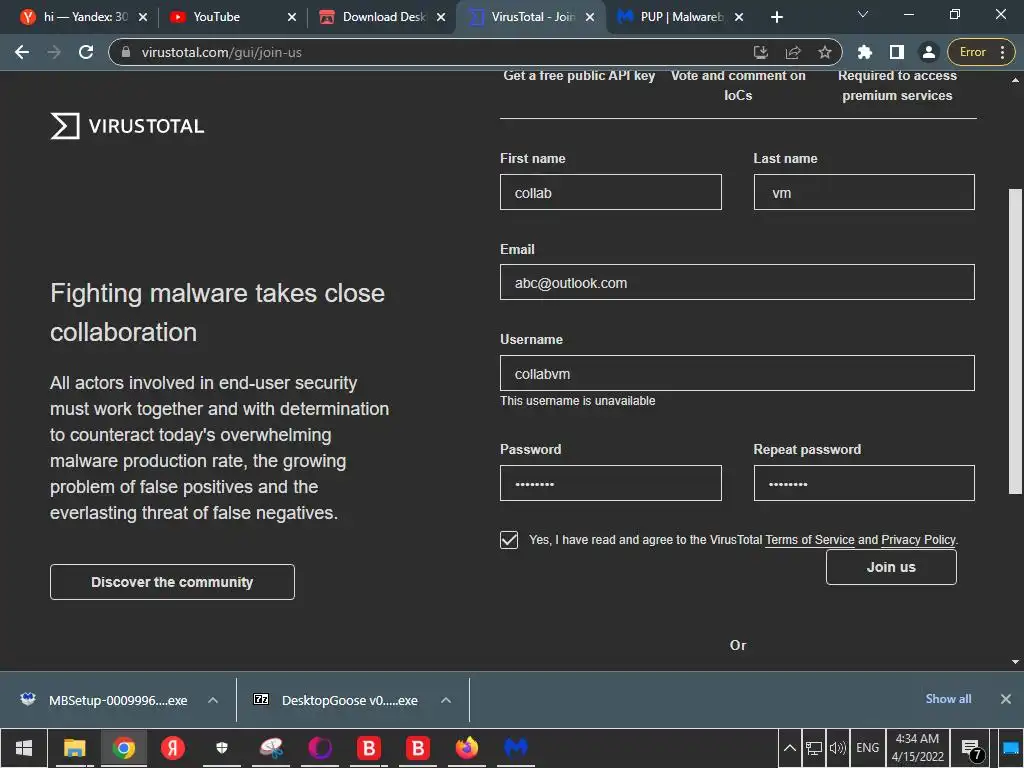
Task: Click the Repeat password field
Action: pyautogui.click(x=864, y=483)
